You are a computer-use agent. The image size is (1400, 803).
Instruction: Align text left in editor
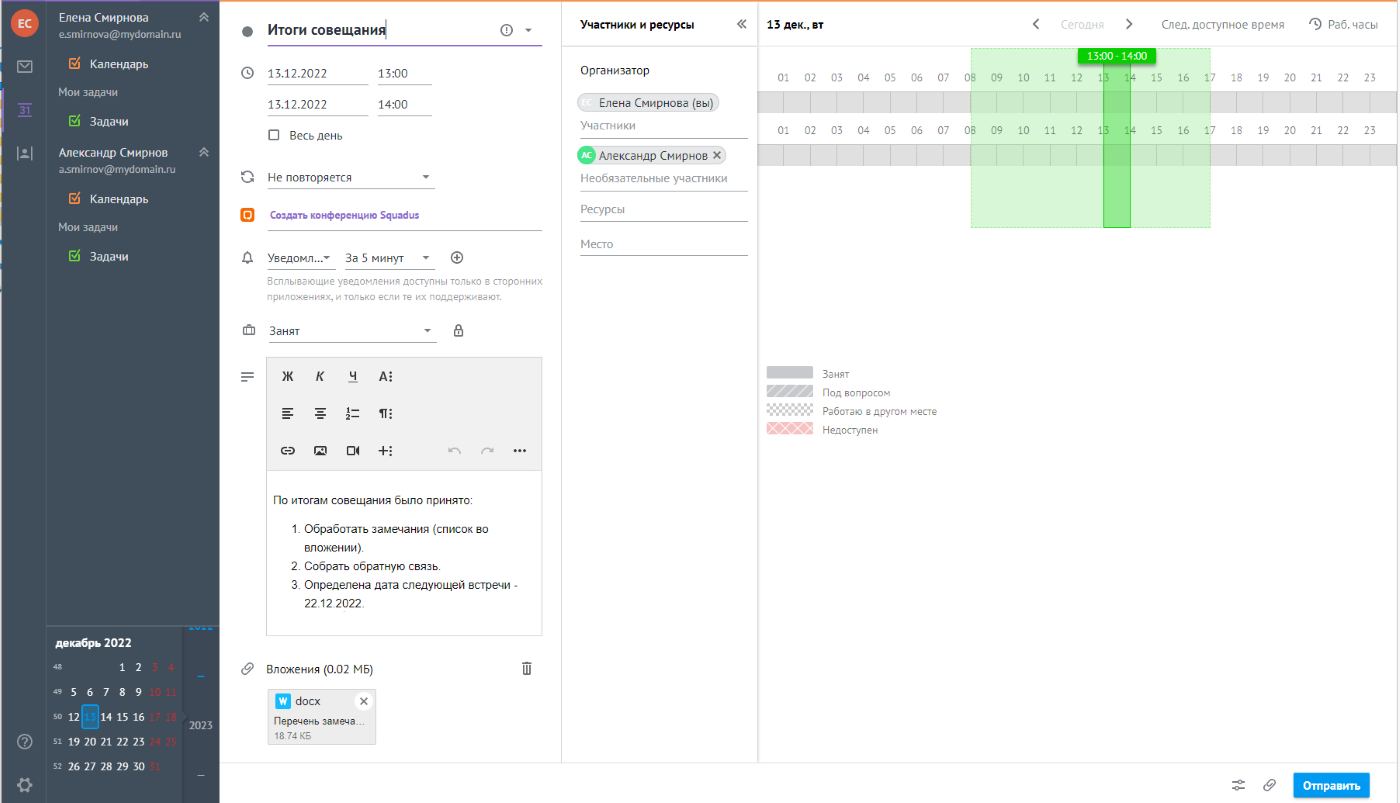tap(288, 413)
